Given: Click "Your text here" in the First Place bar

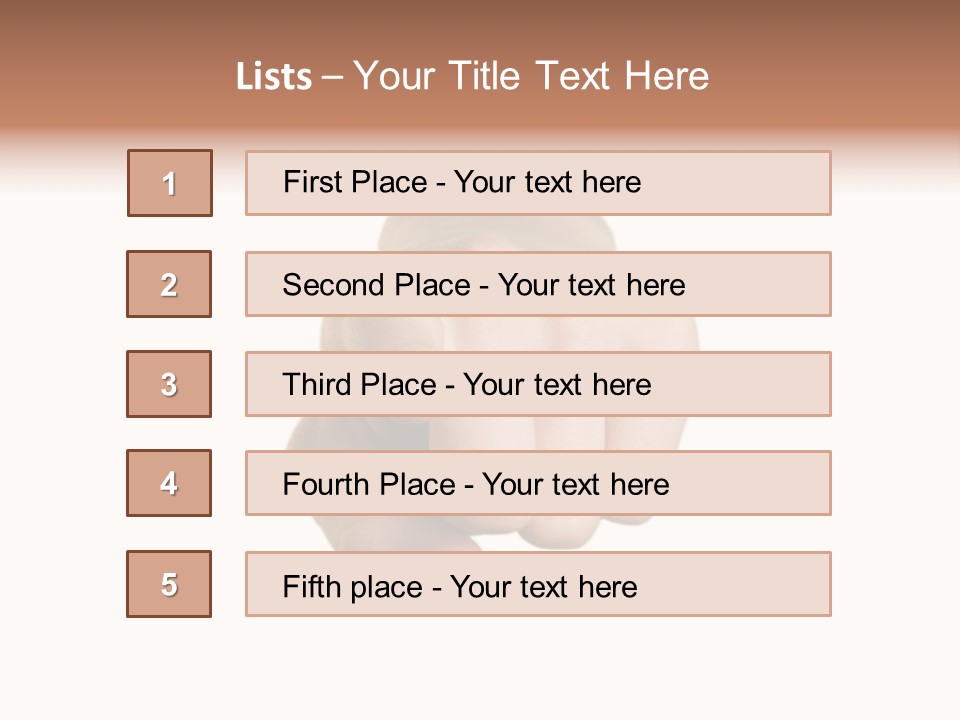Looking at the screenshot, I should (547, 182).
